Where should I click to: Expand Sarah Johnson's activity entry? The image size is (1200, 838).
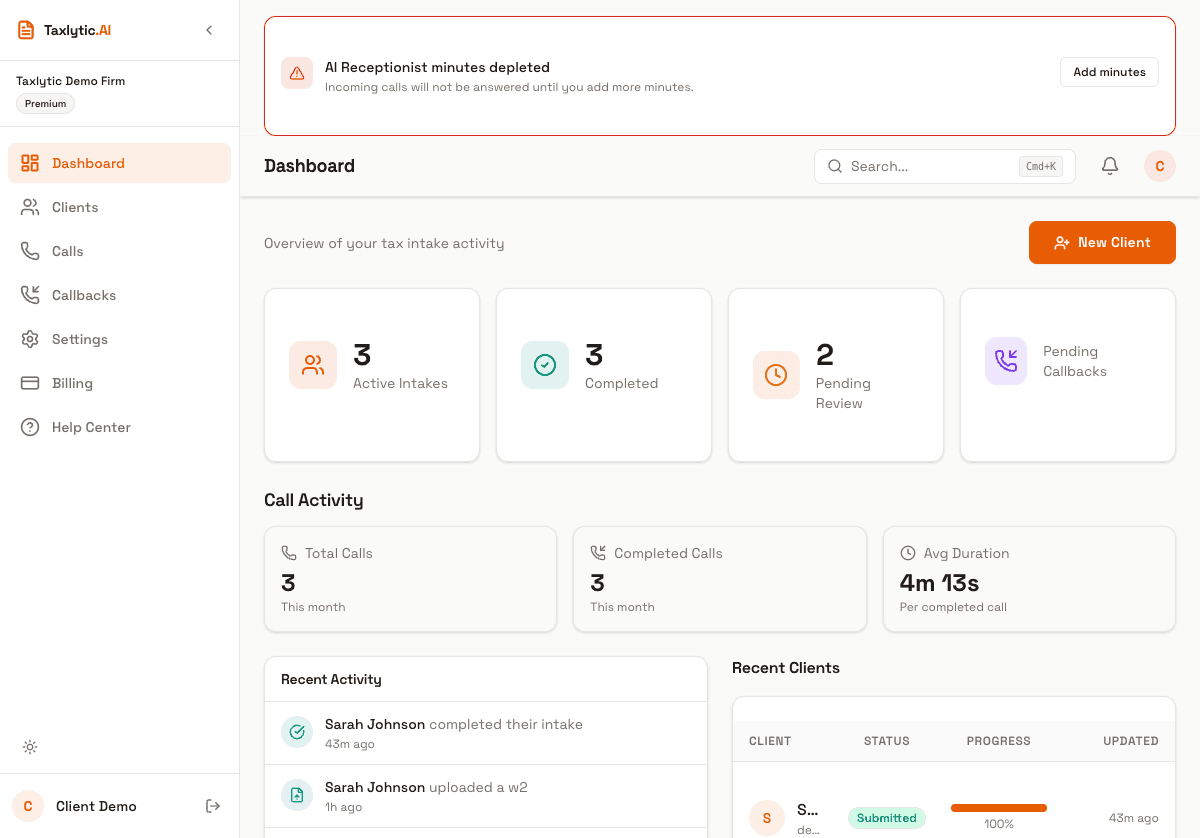click(x=486, y=731)
